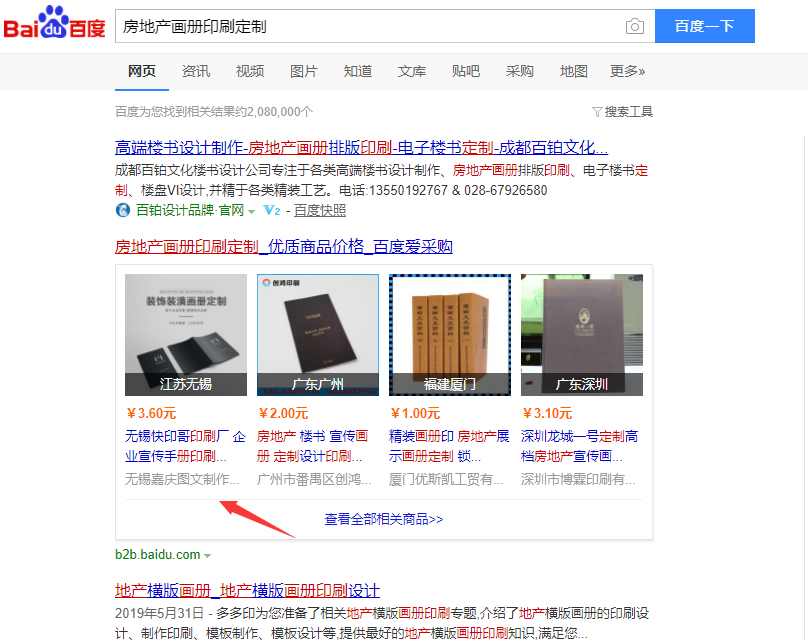Open the 更多» menu
This screenshot has width=808, height=641.
[627, 71]
